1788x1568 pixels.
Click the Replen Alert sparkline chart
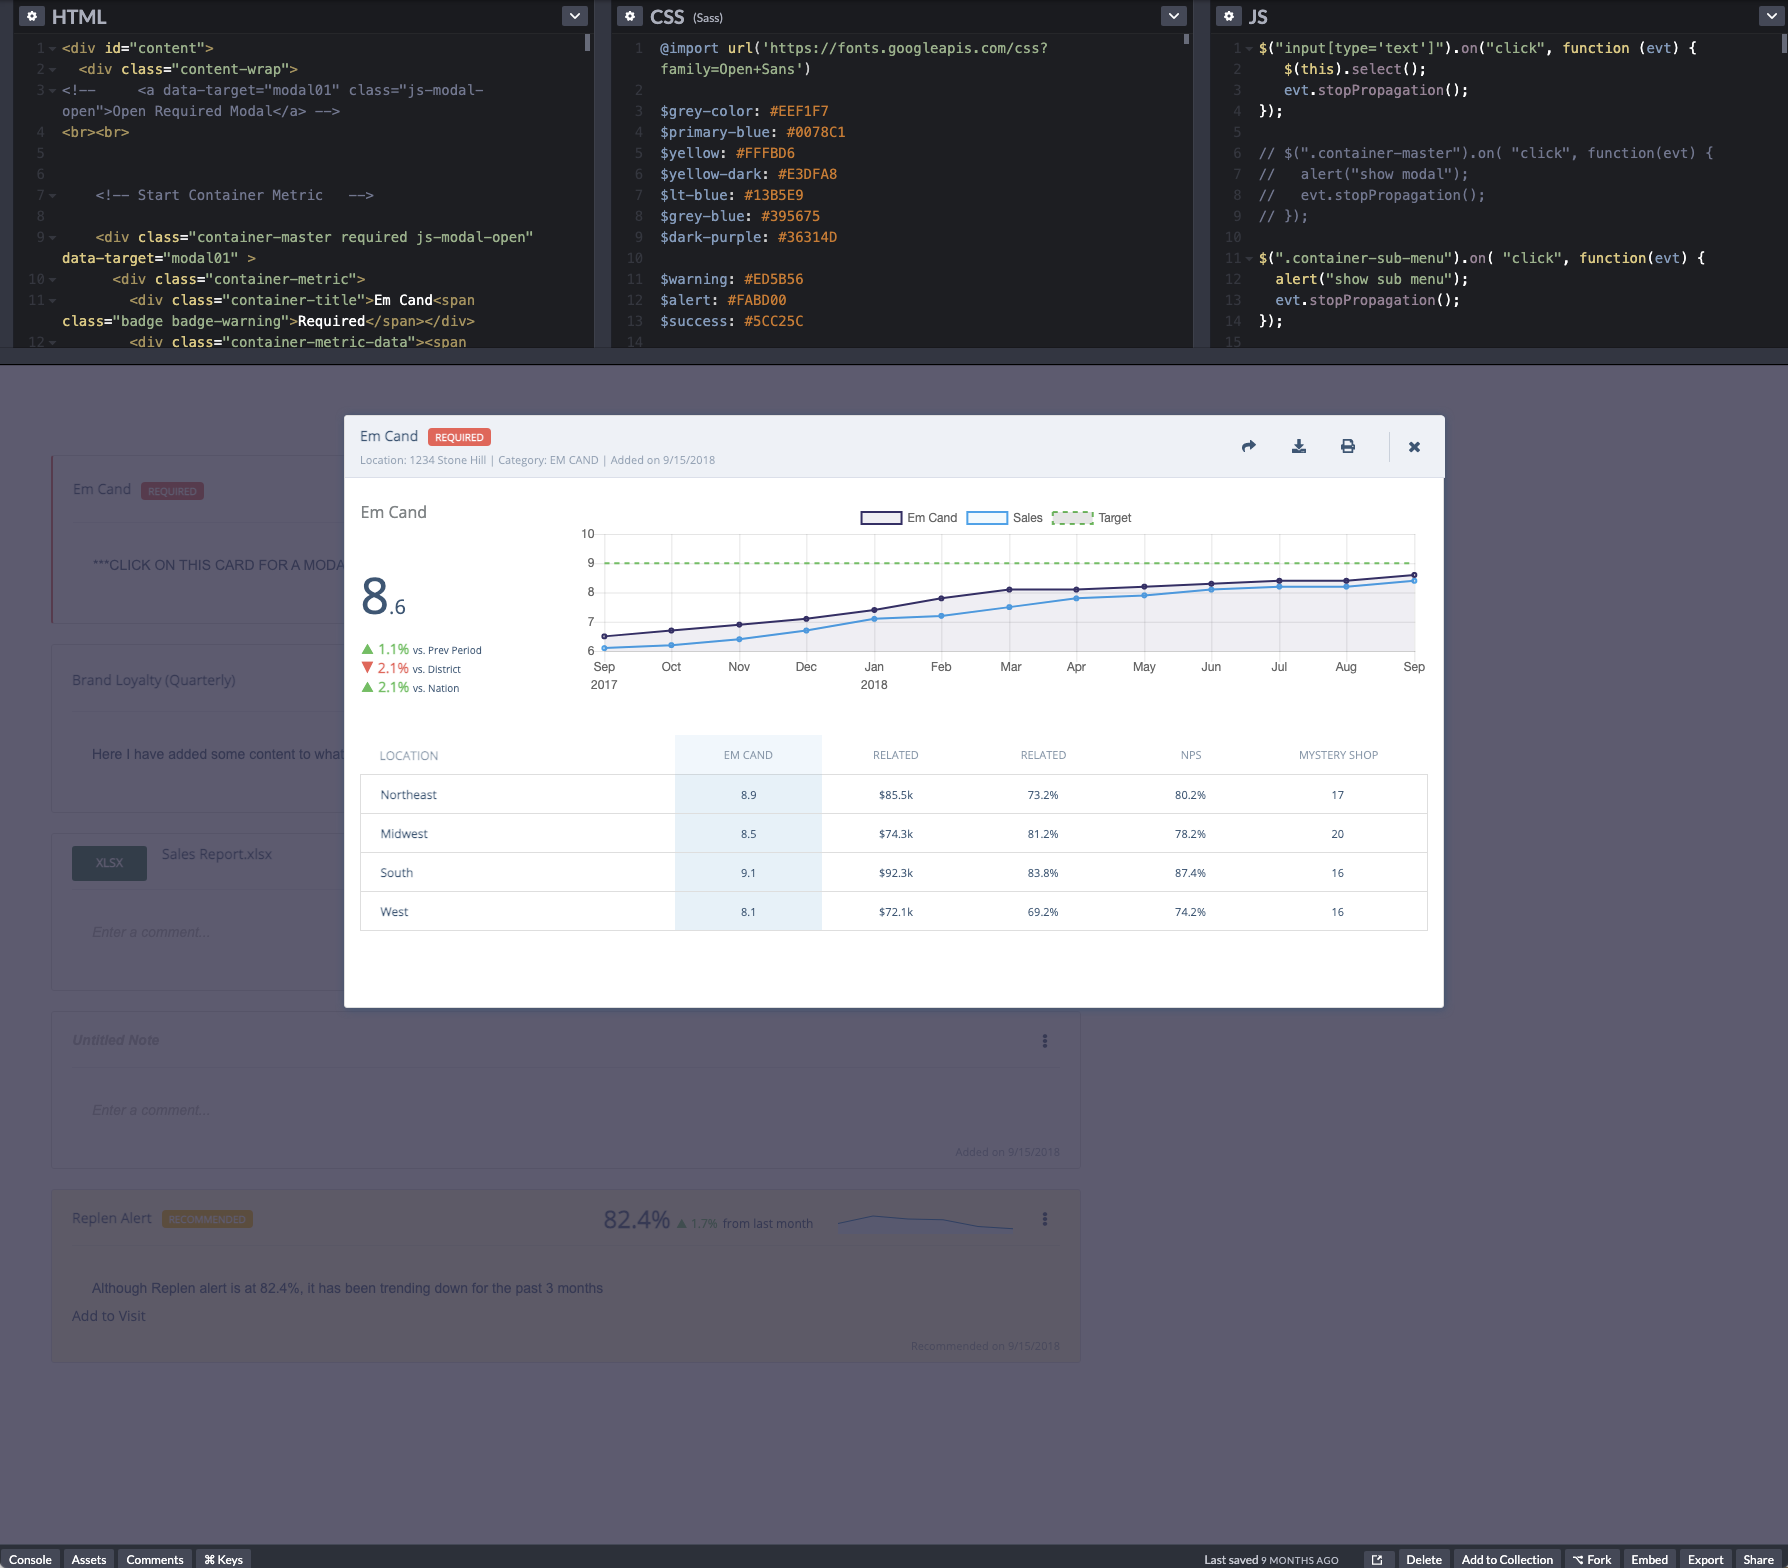[925, 1221]
